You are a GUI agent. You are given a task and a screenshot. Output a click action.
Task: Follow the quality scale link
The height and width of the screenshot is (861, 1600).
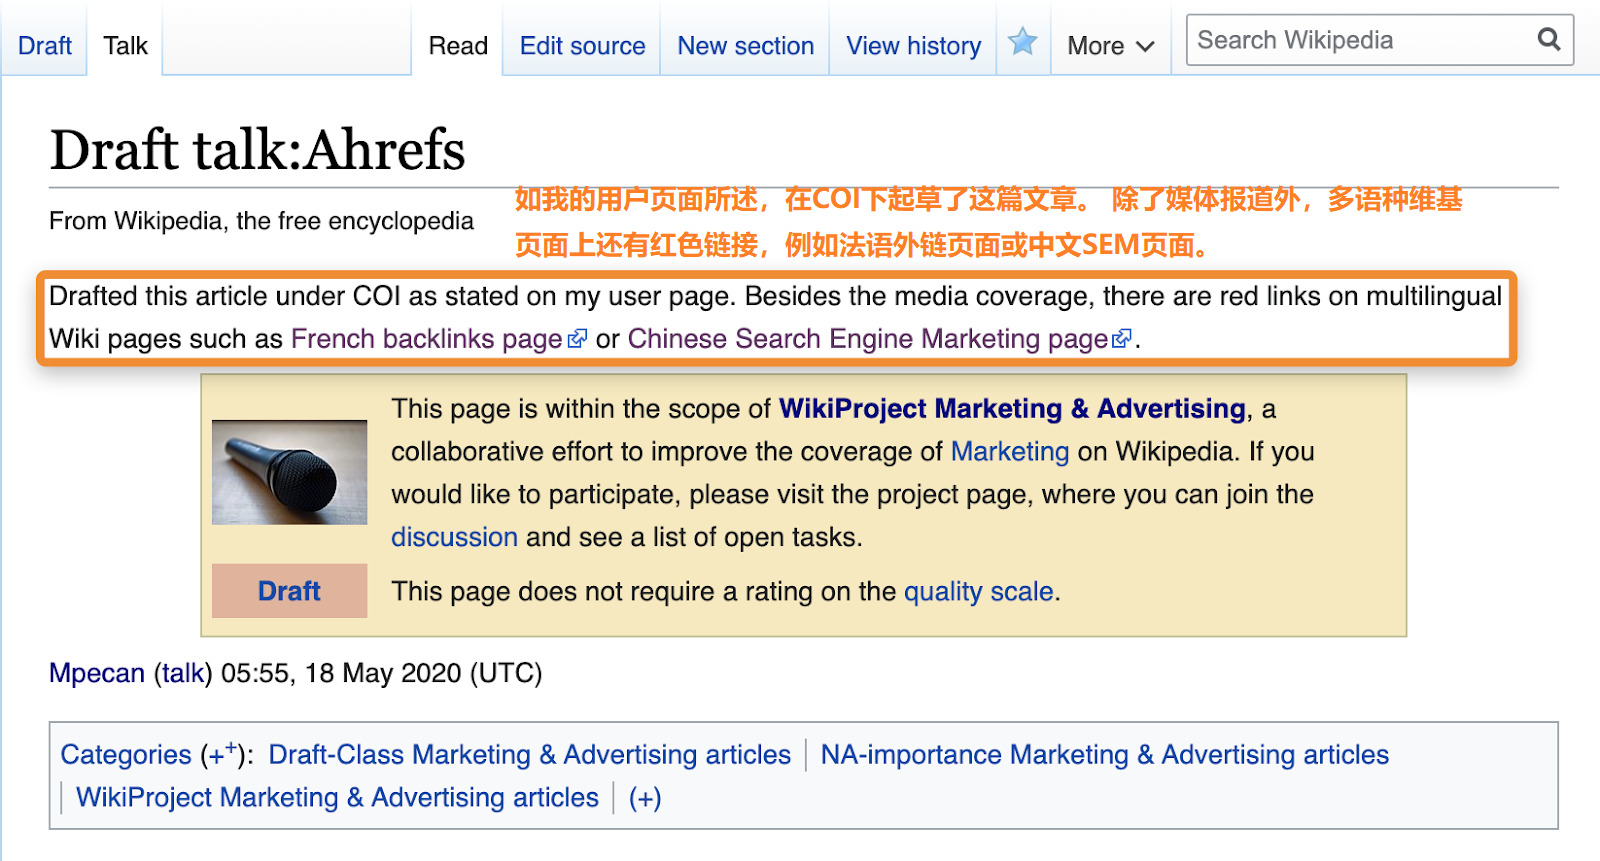click(978, 592)
